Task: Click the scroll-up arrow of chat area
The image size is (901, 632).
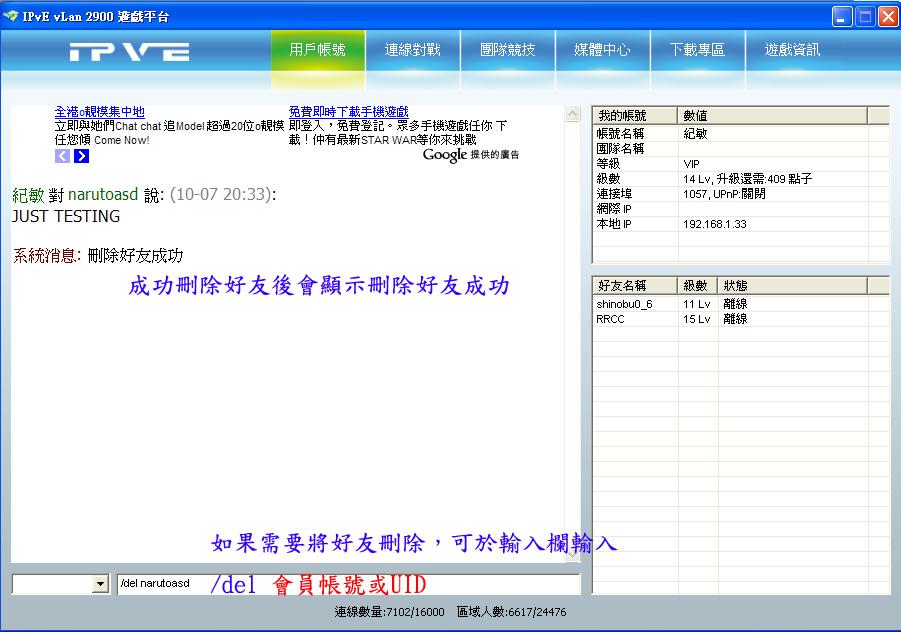Action: click(x=573, y=114)
